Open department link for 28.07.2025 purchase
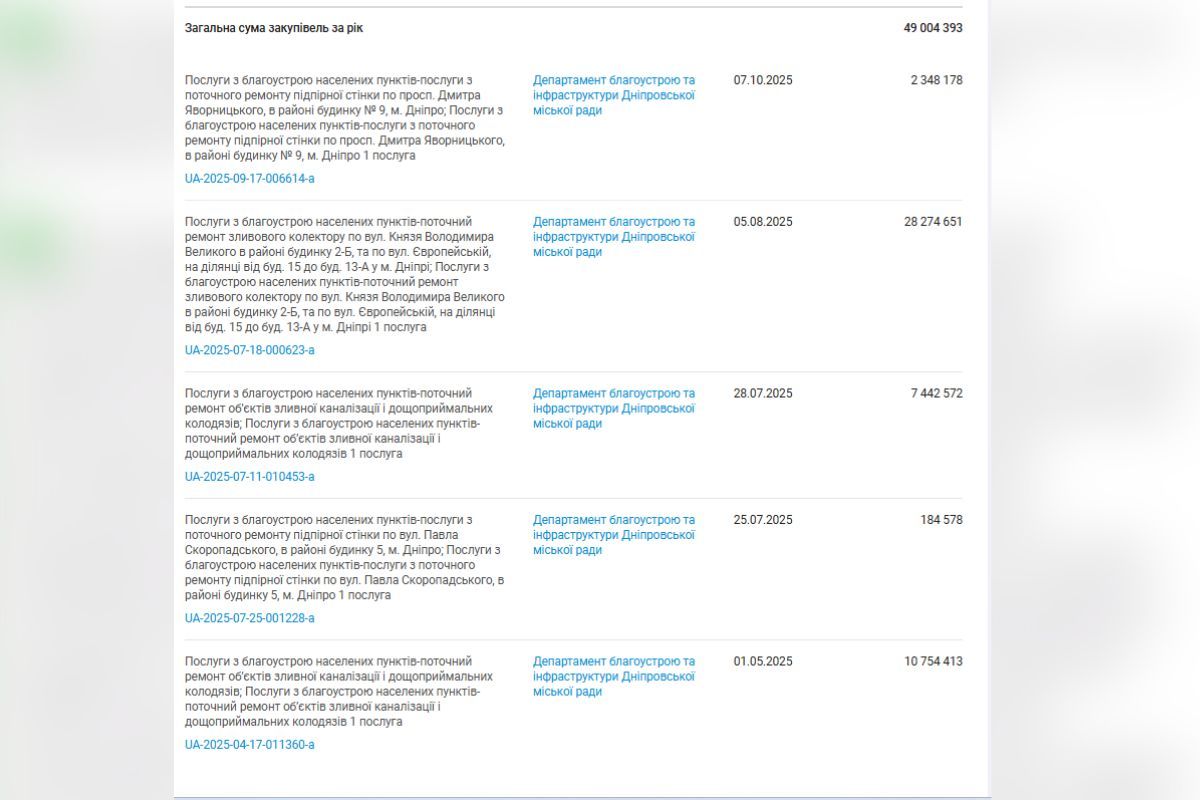Image resolution: width=1200 pixels, height=800 pixels. [x=613, y=408]
